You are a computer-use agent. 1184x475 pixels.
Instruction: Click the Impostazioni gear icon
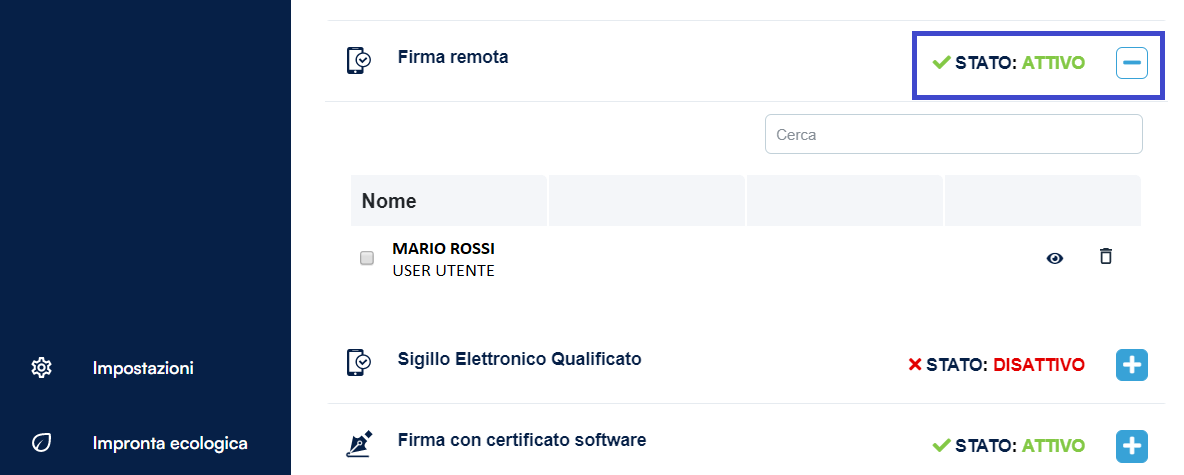point(41,368)
